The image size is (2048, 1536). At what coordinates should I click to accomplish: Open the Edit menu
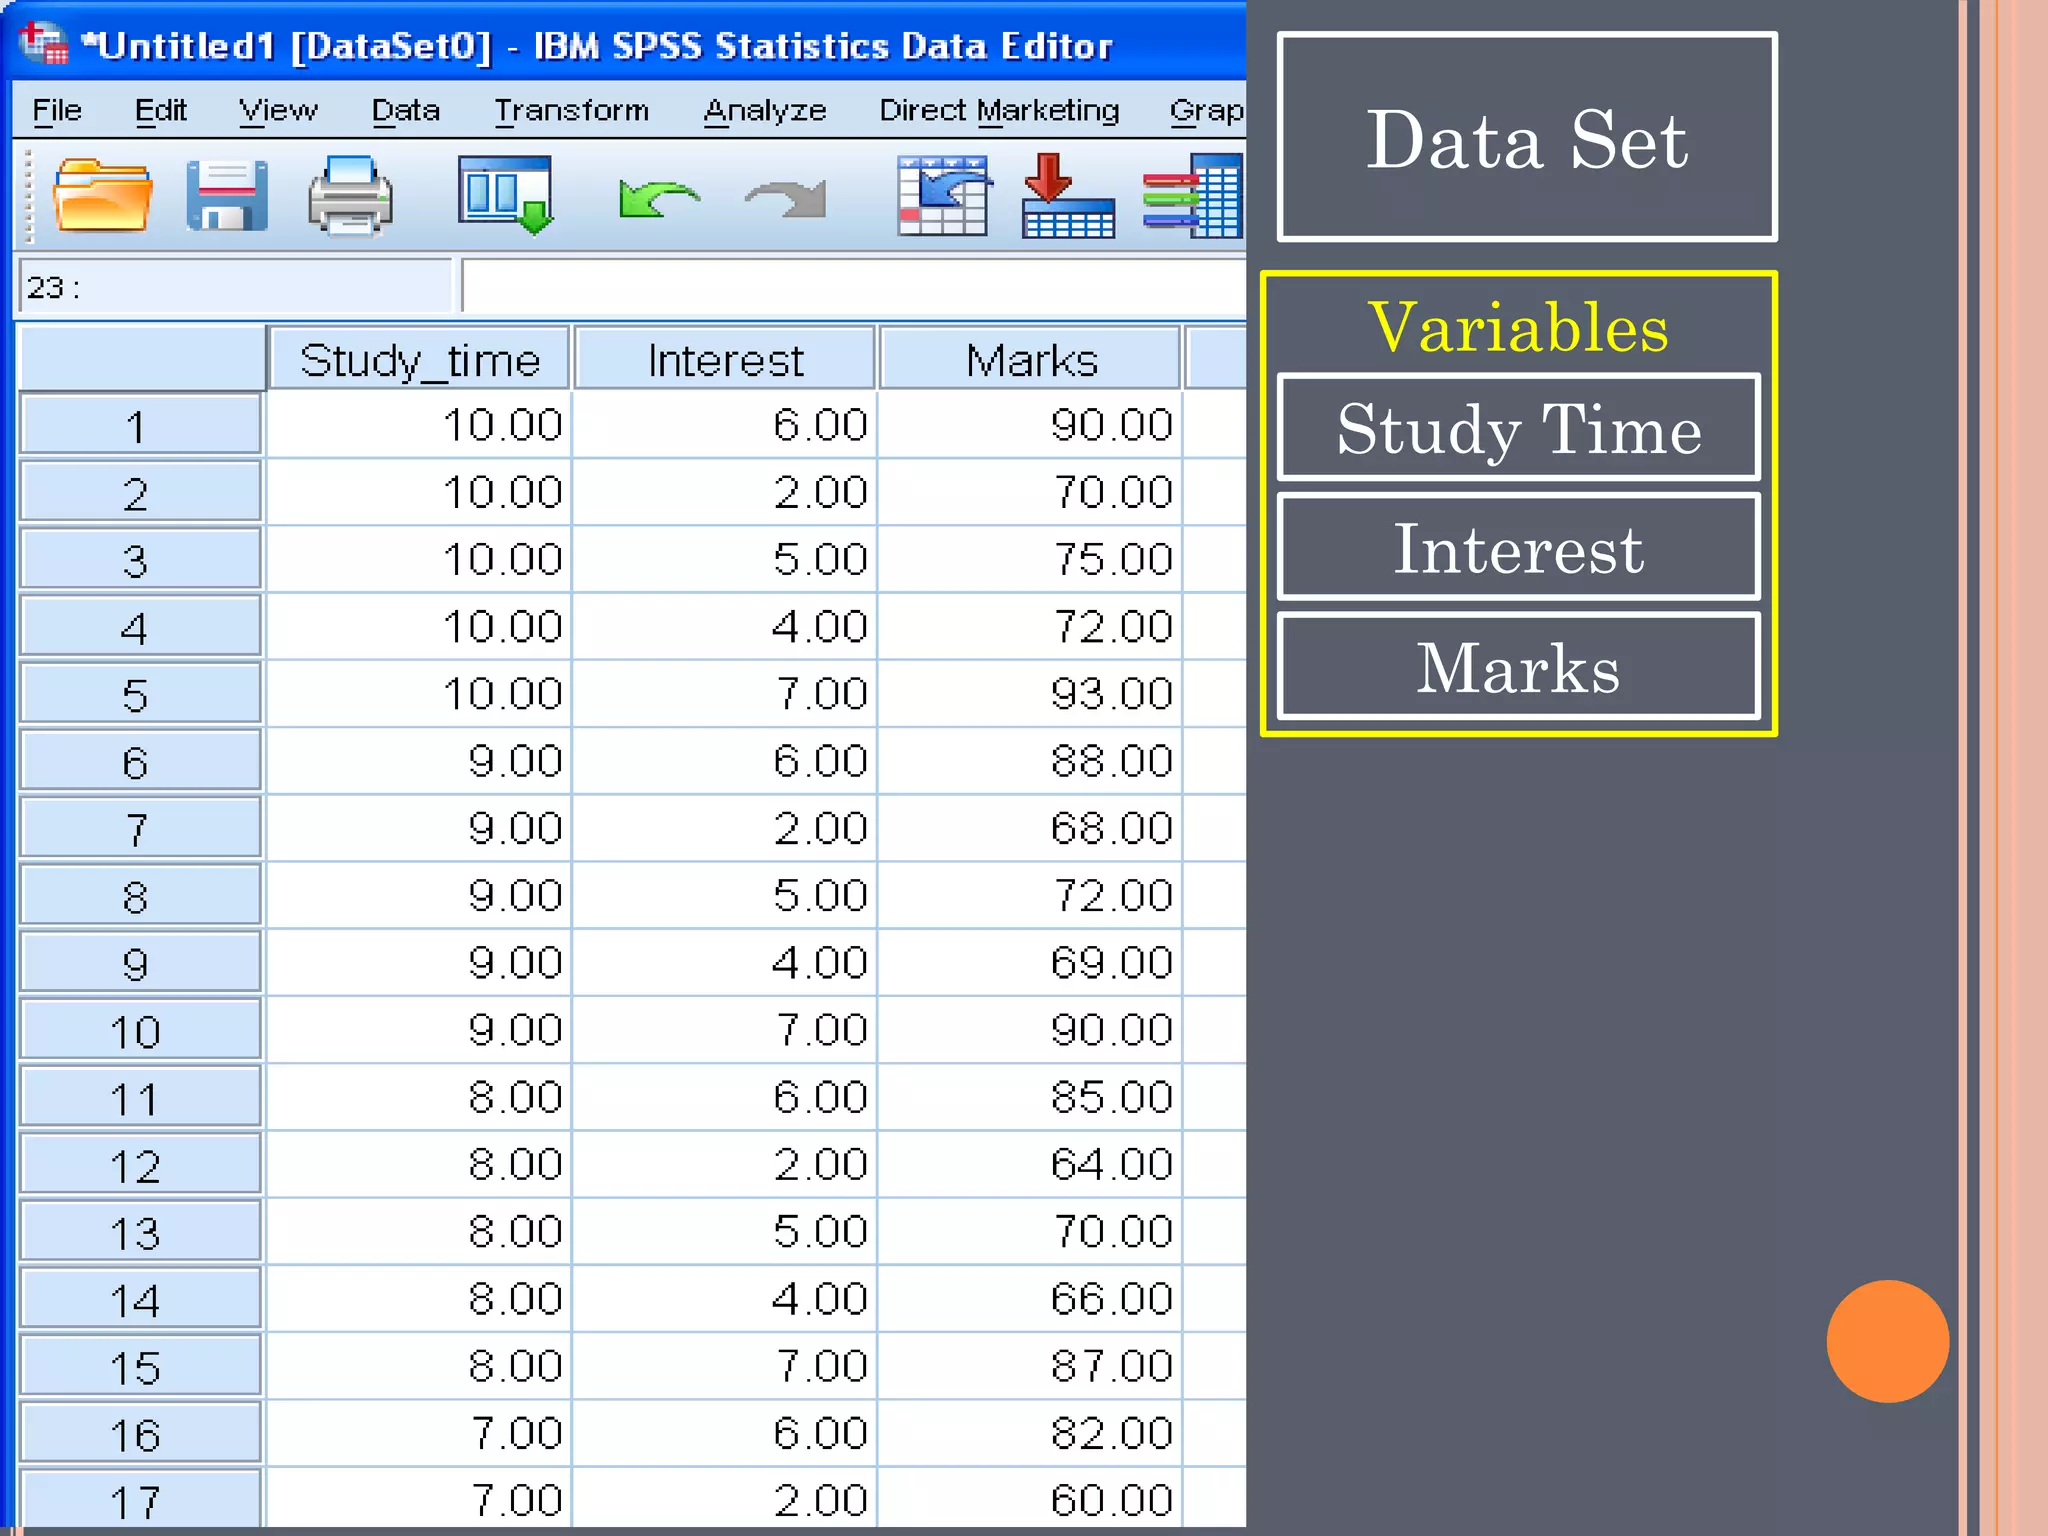click(x=161, y=110)
